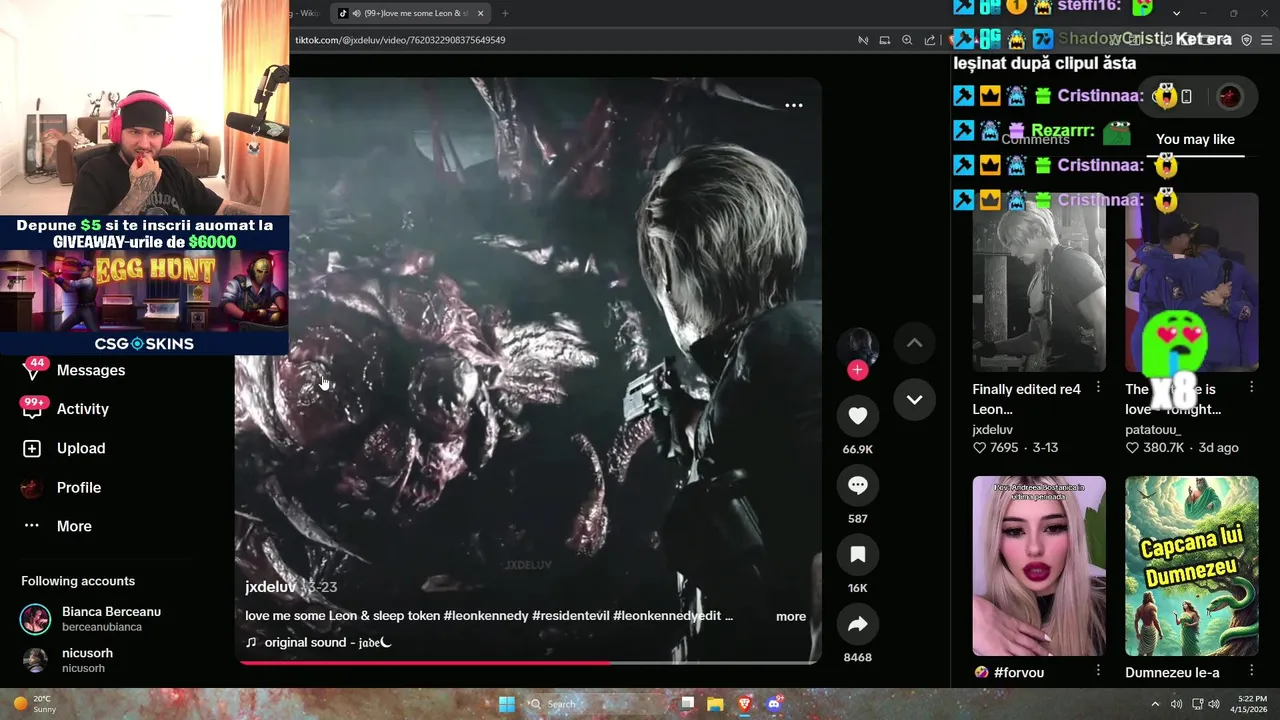Select the Profile menu item
This screenshot has height=720, width=1280.
pyautogui.click(x=79, y=487)
